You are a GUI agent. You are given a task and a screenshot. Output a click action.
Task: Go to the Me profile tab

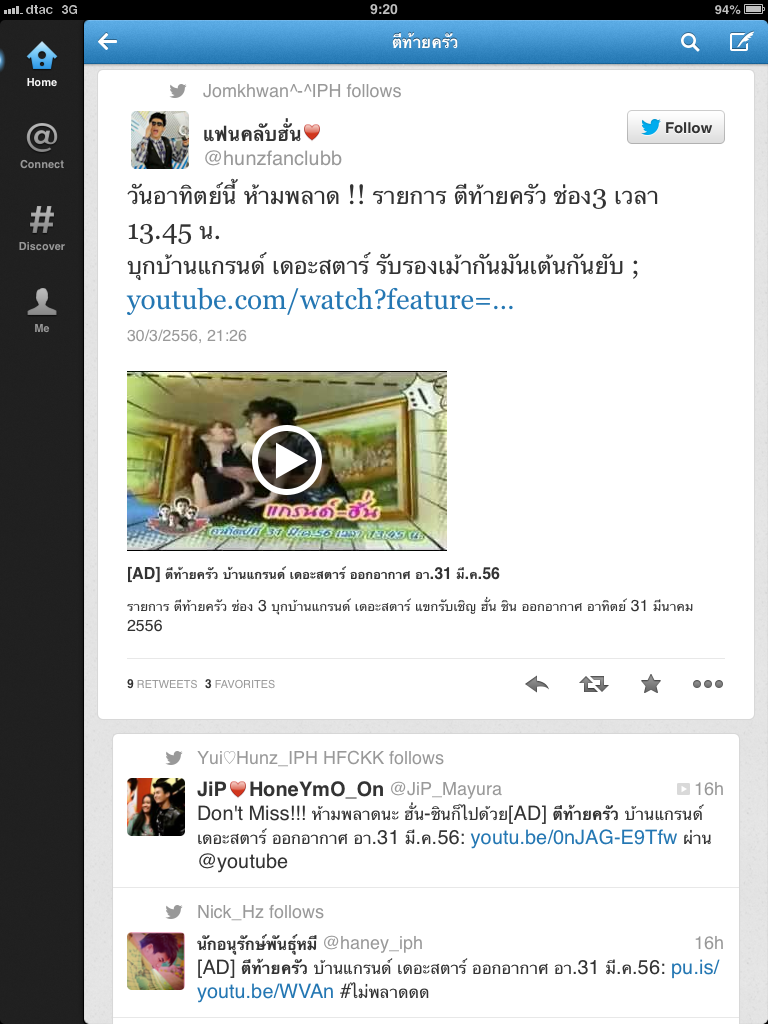point(42,311)
